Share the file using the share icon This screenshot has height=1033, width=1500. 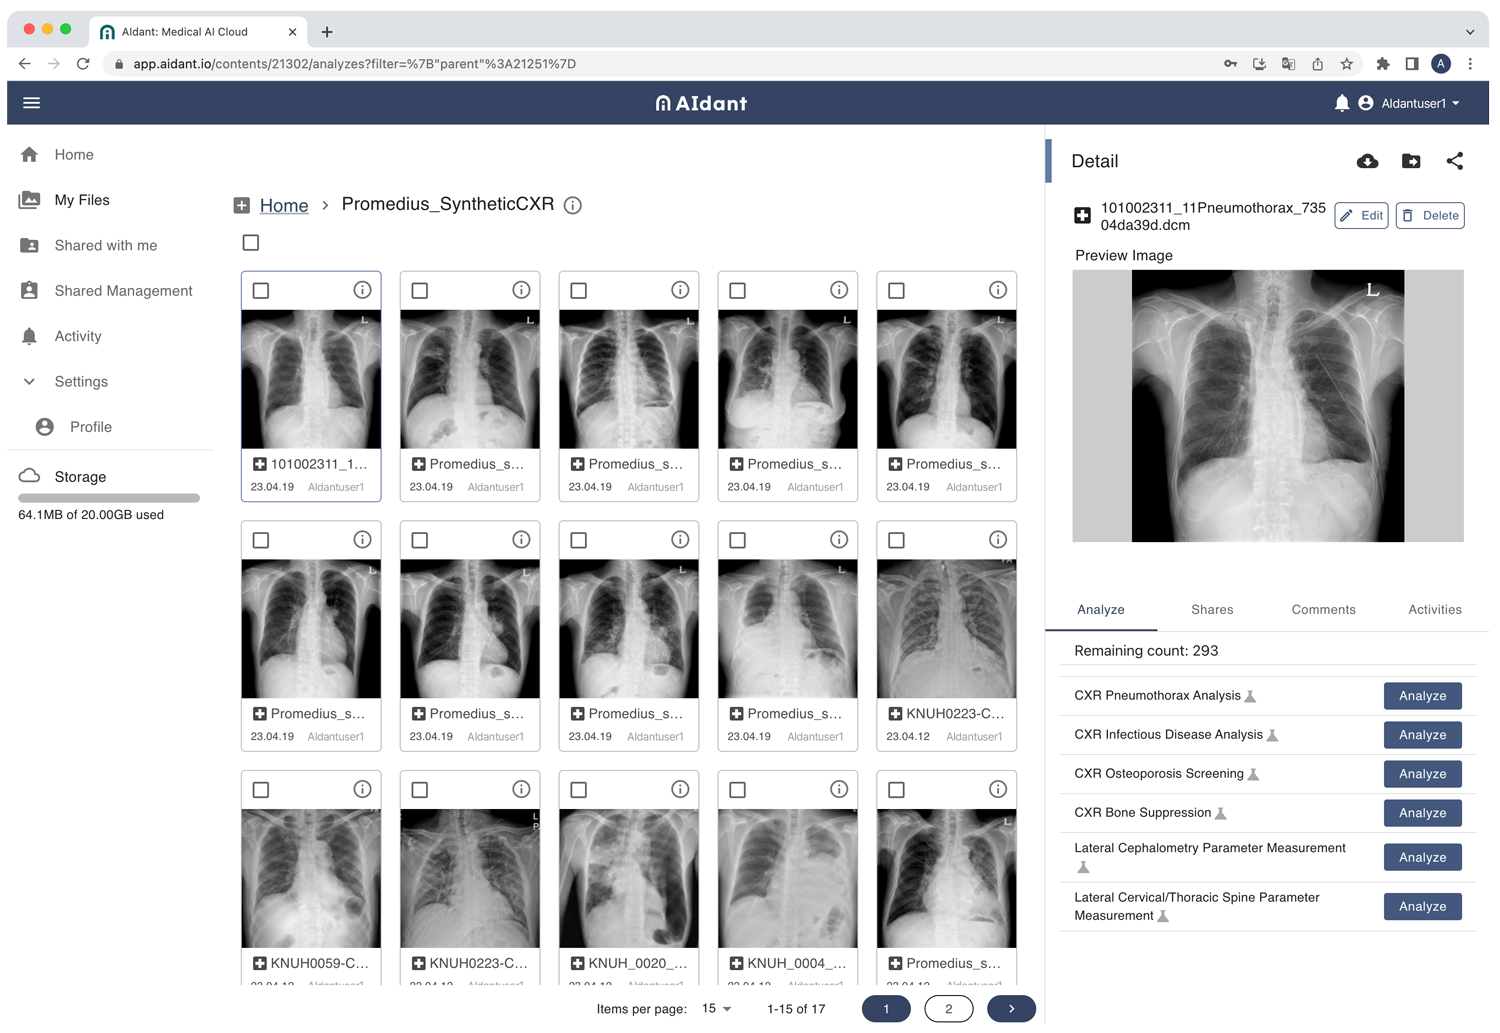1454,161
